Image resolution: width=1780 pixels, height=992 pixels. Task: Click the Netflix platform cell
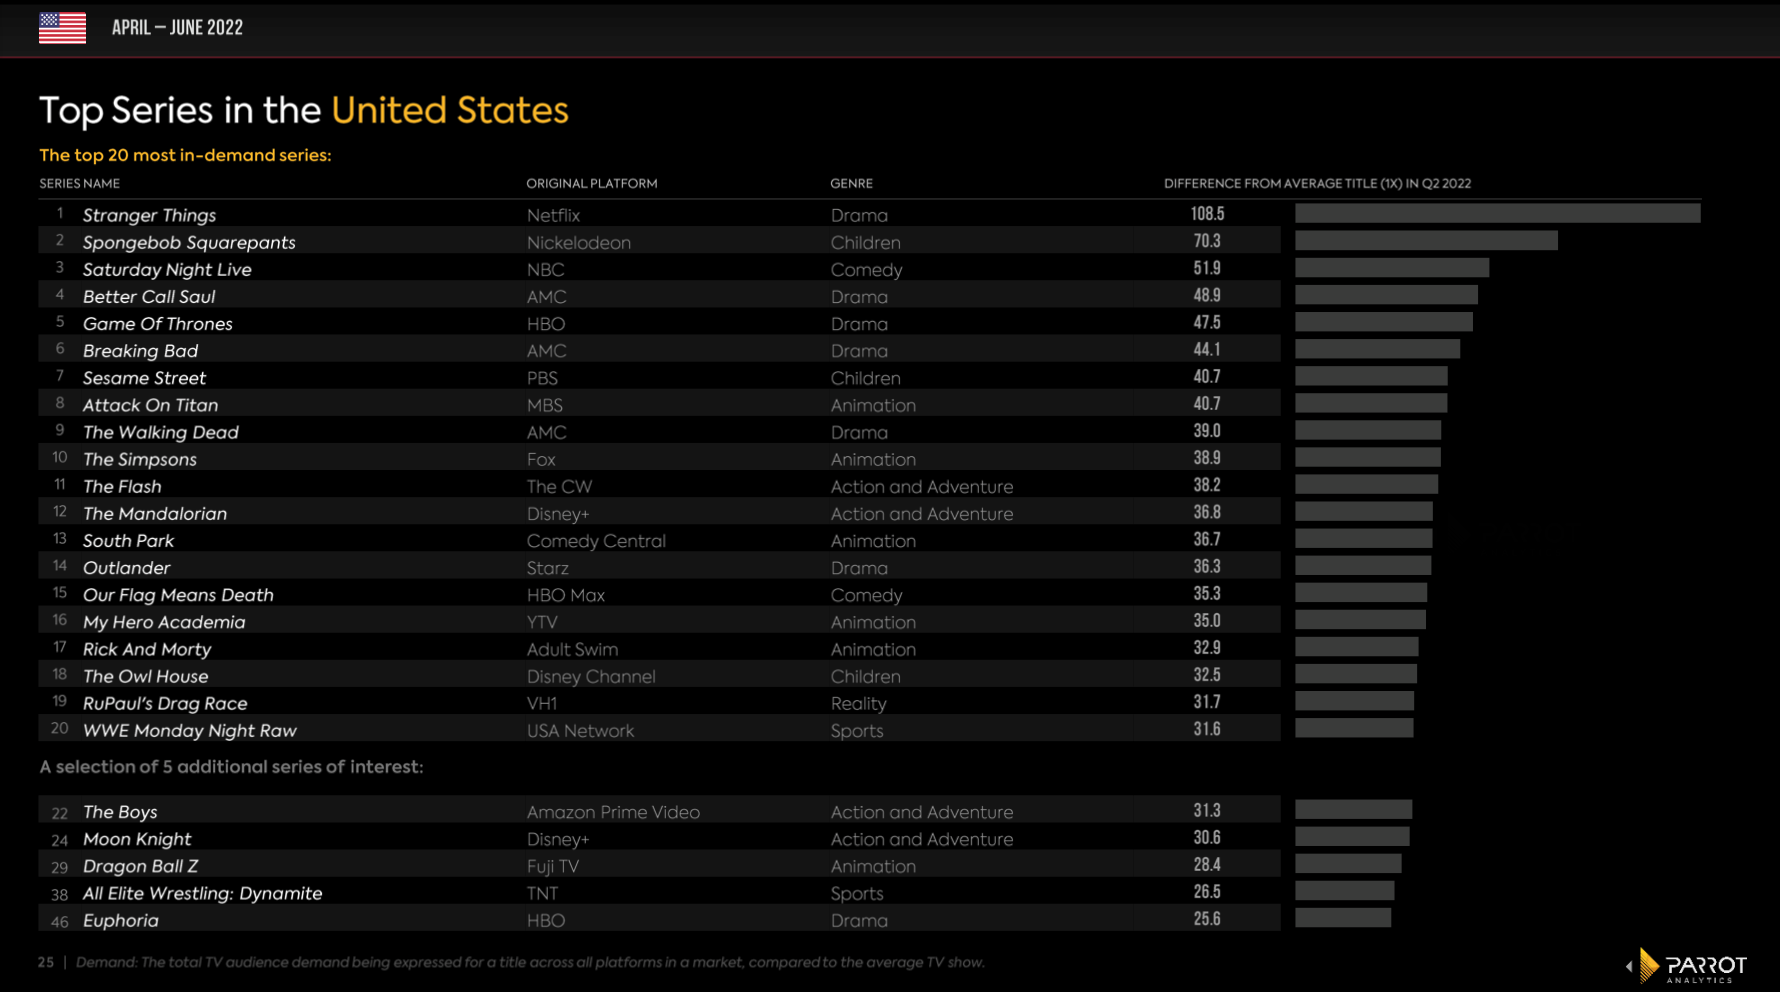click(x=553, y=215)
